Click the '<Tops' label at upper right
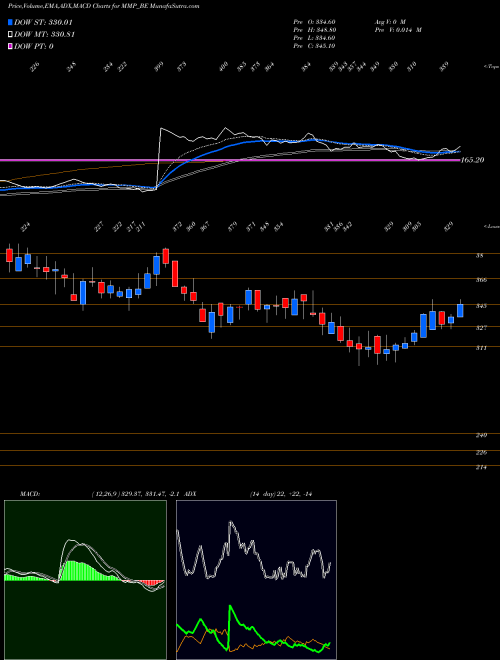500x660 pixels. 491,67
